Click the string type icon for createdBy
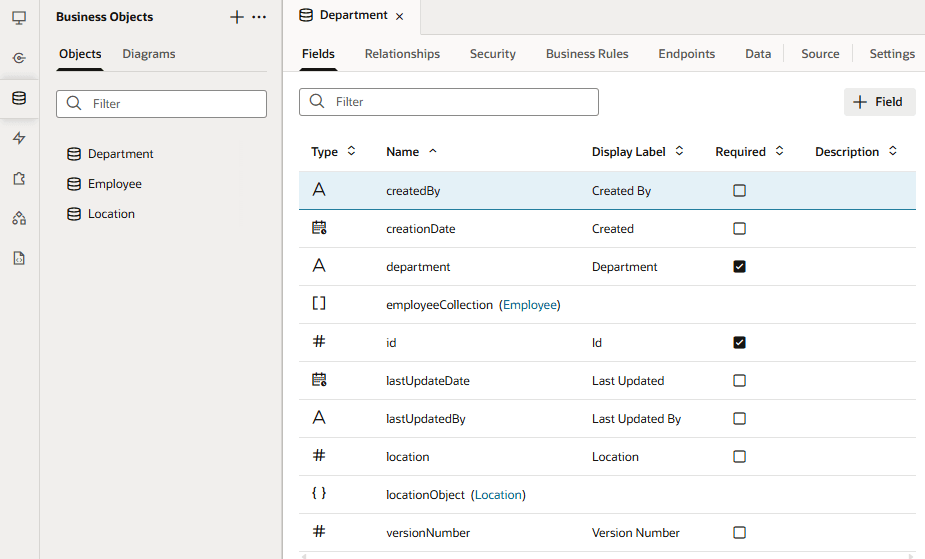This screenshot has width=925, height=559. pos(319,190)
